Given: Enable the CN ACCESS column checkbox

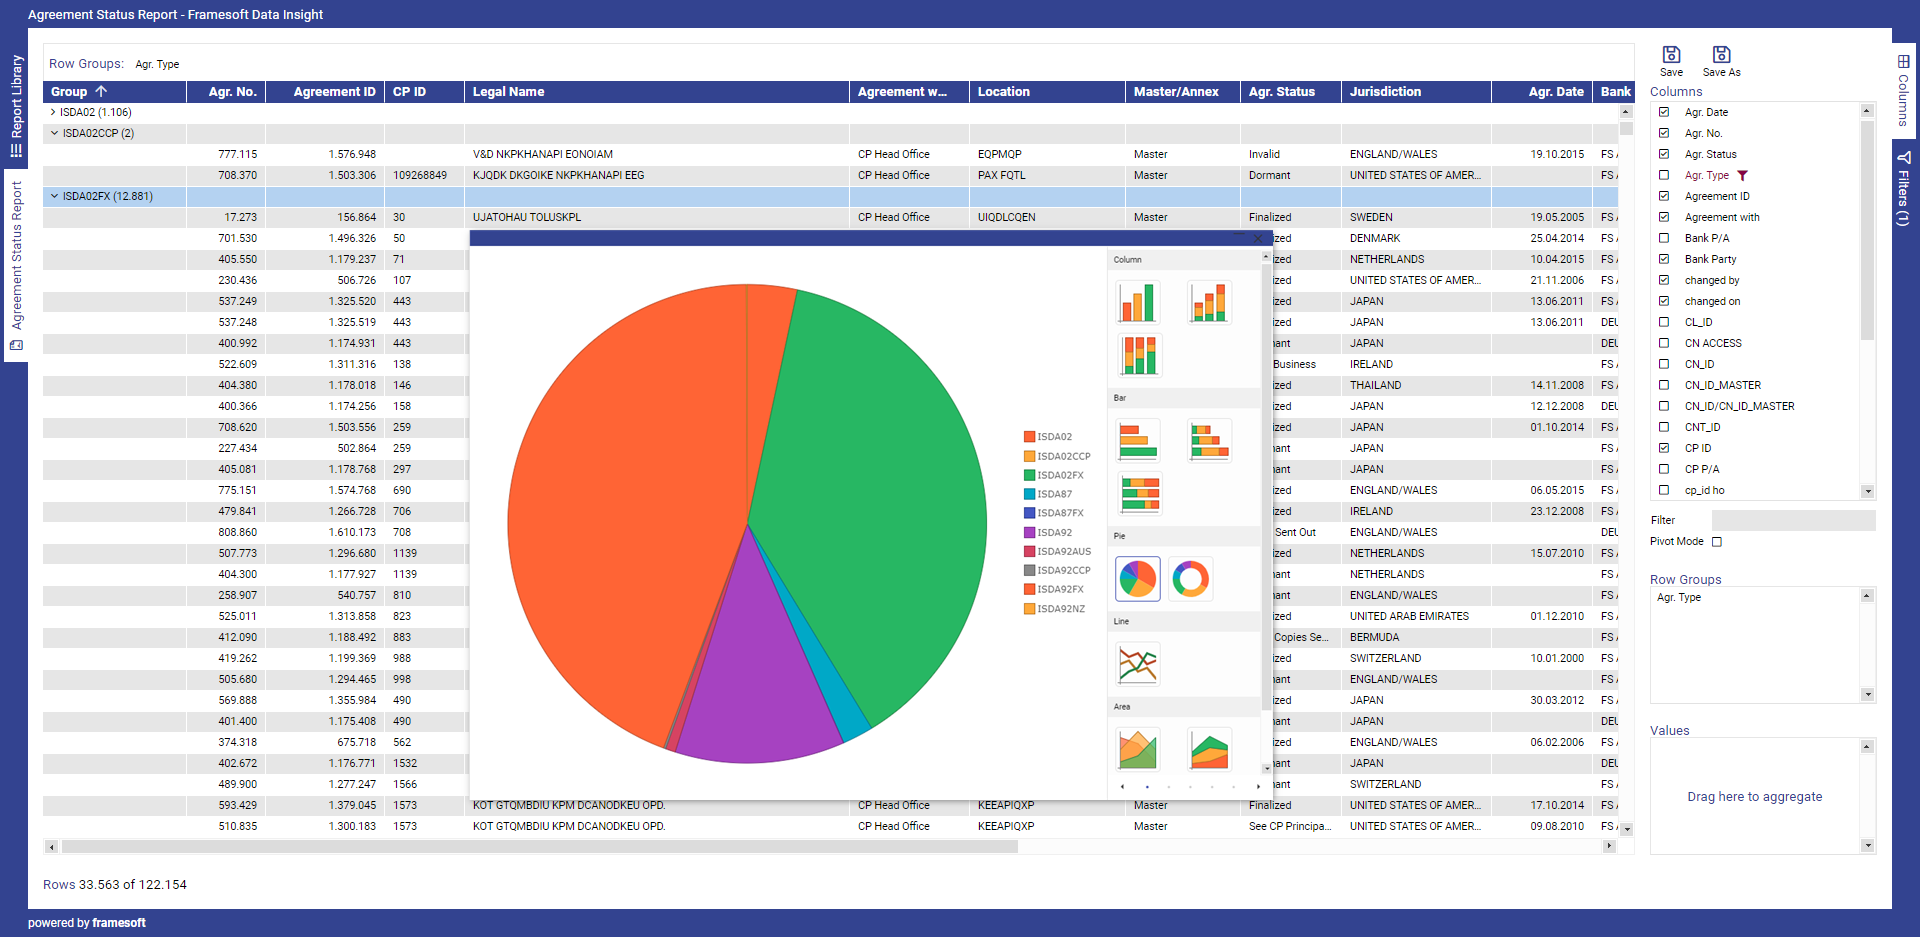Looking at the screenshot, I should [1664, 343].
